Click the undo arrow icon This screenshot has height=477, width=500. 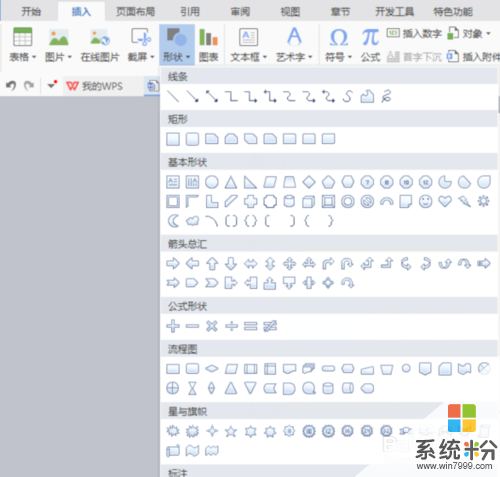point(11,86)
